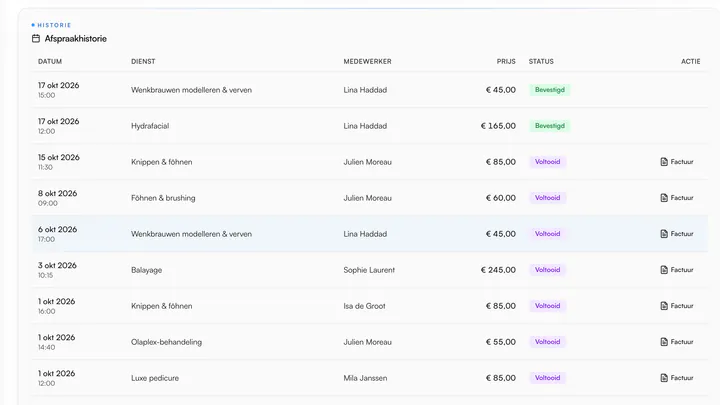Click the price € 55,00

(501, 342)
